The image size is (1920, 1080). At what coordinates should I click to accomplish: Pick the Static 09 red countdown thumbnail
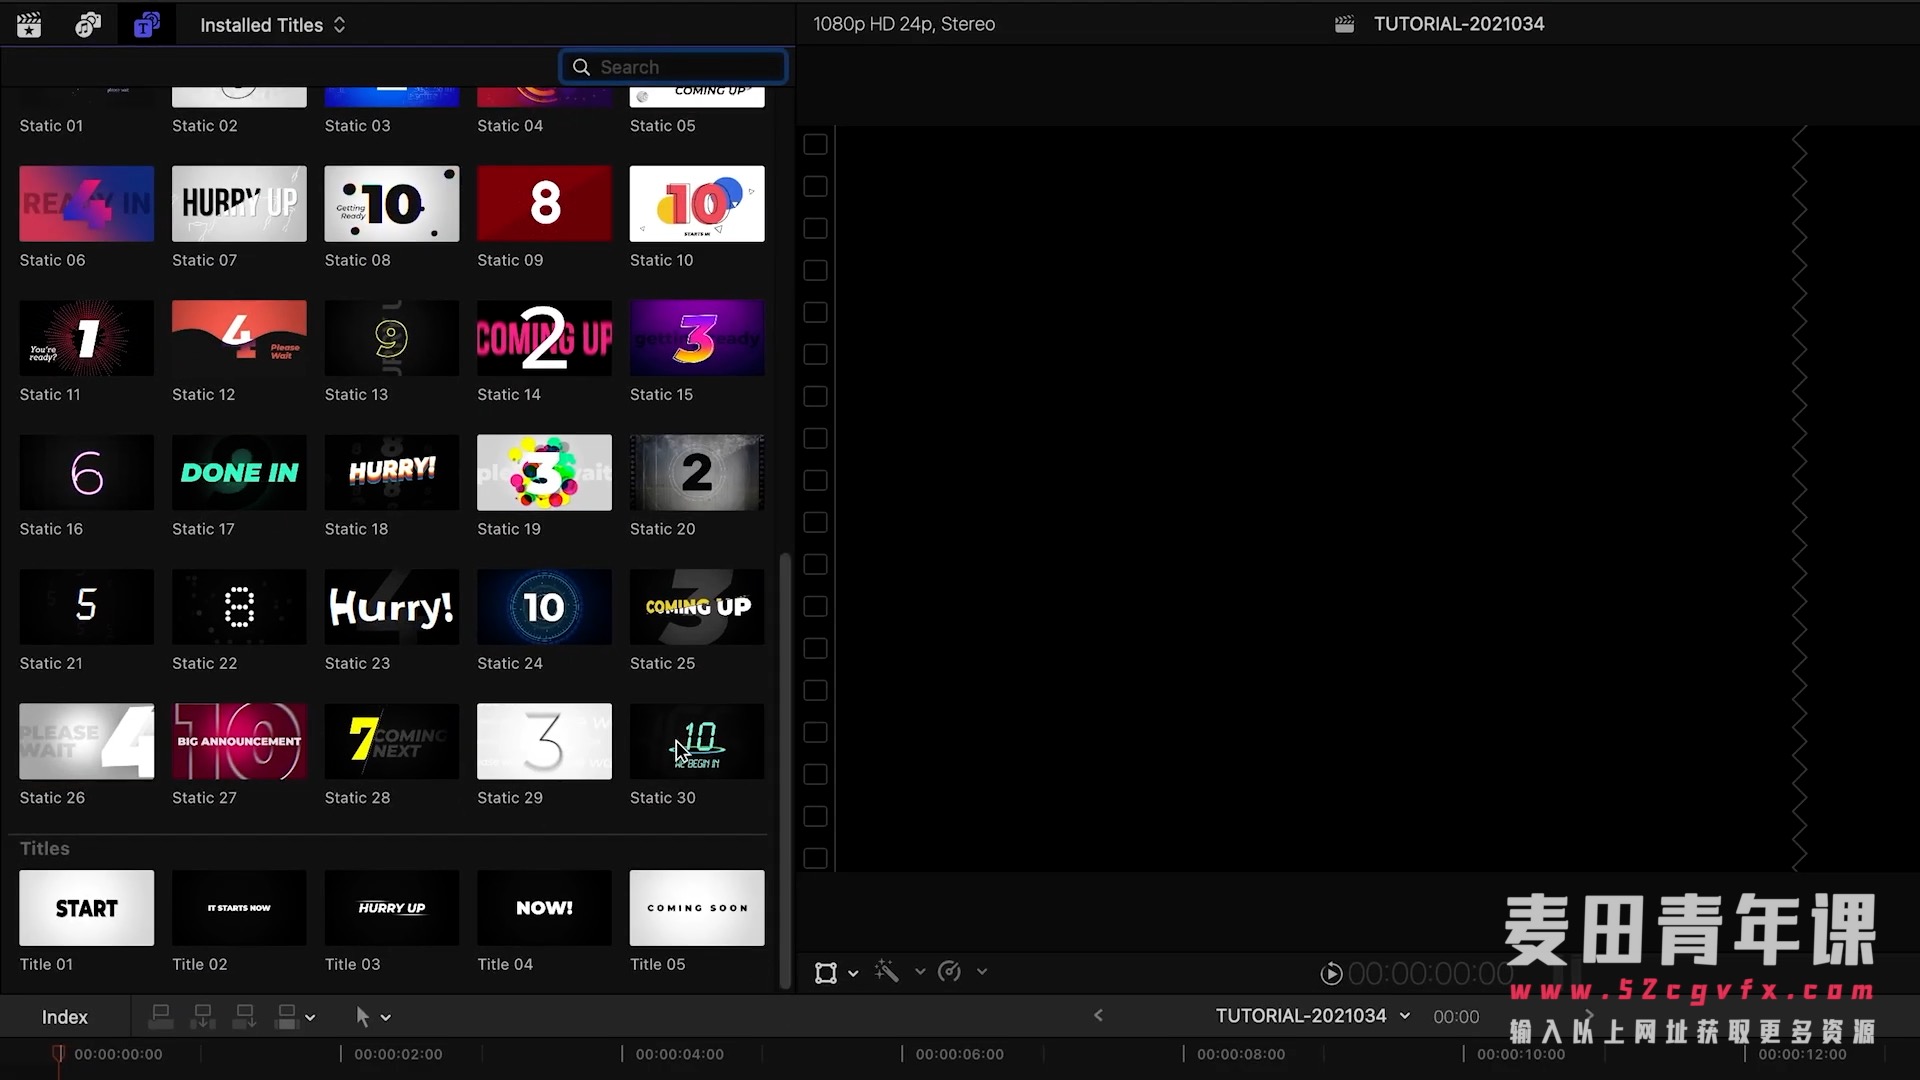544,204
